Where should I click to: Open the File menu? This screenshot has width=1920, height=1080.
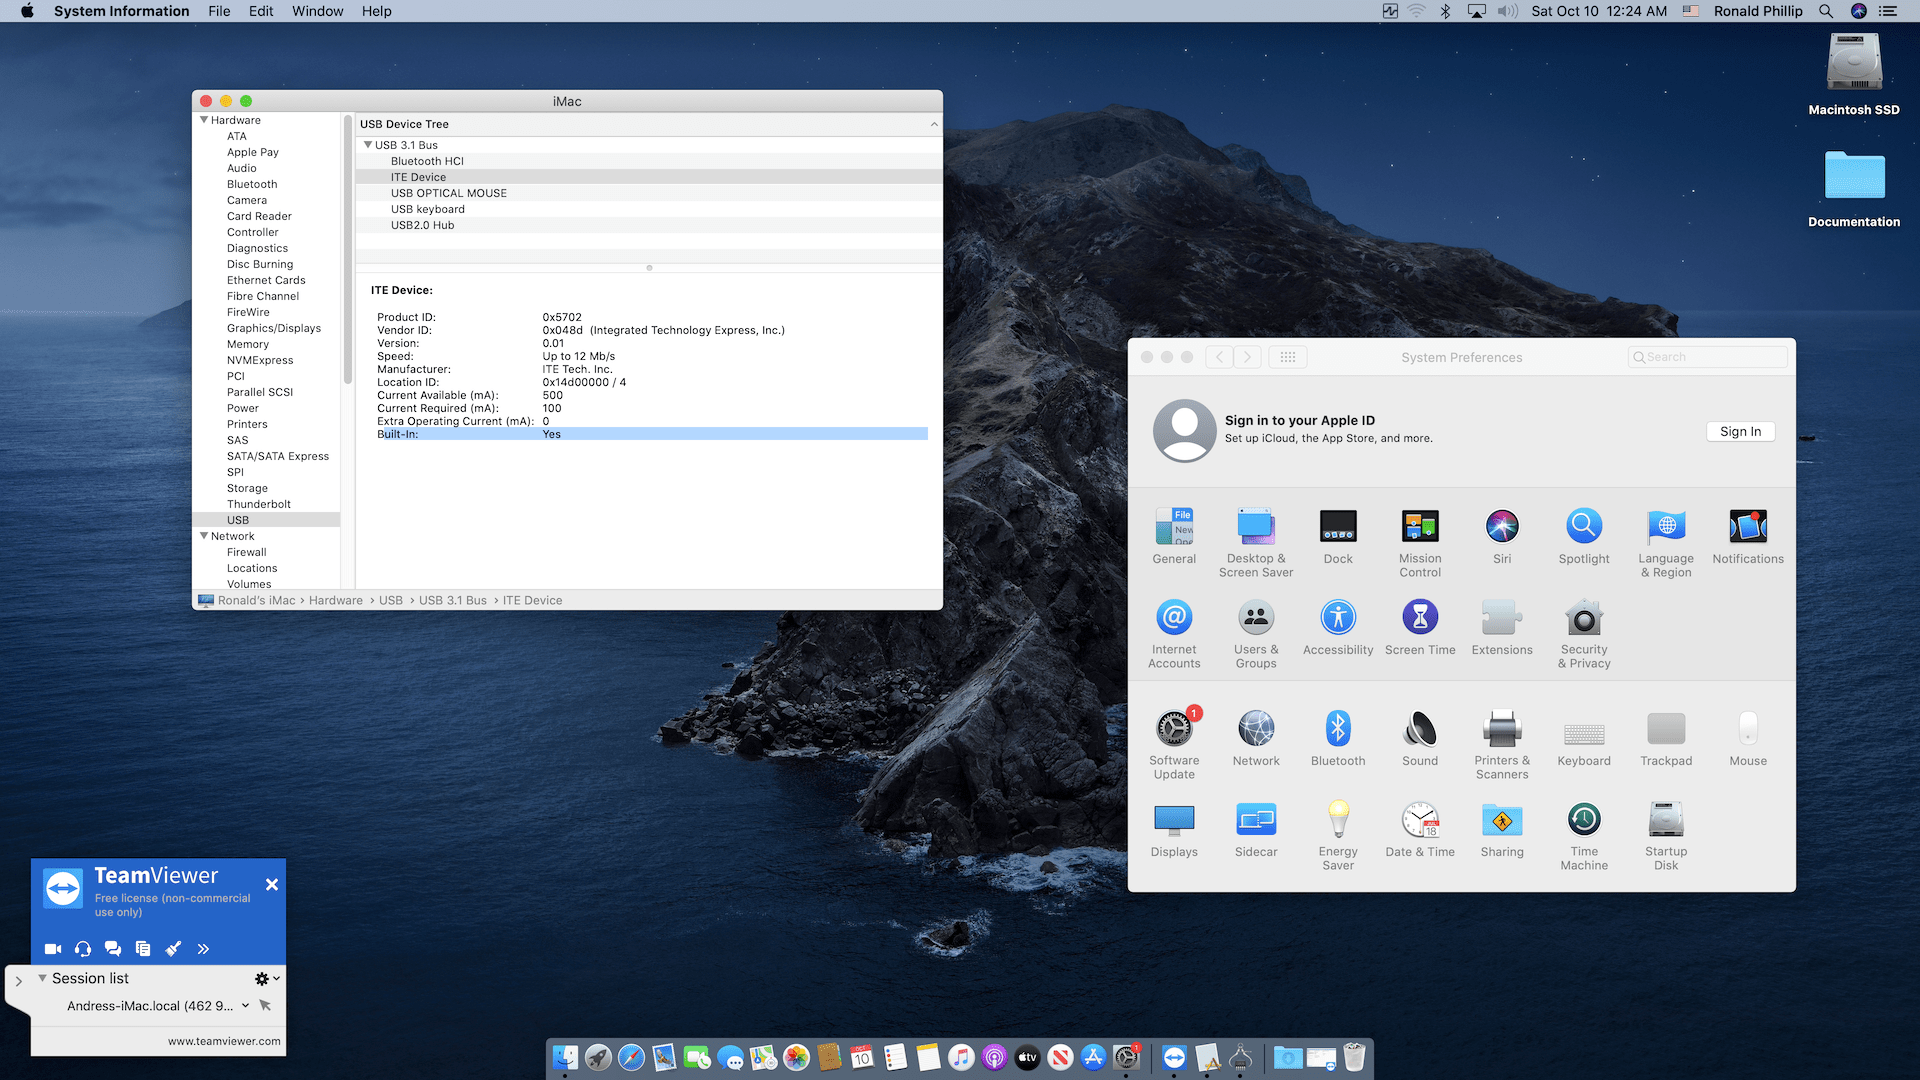click(219, 11)
